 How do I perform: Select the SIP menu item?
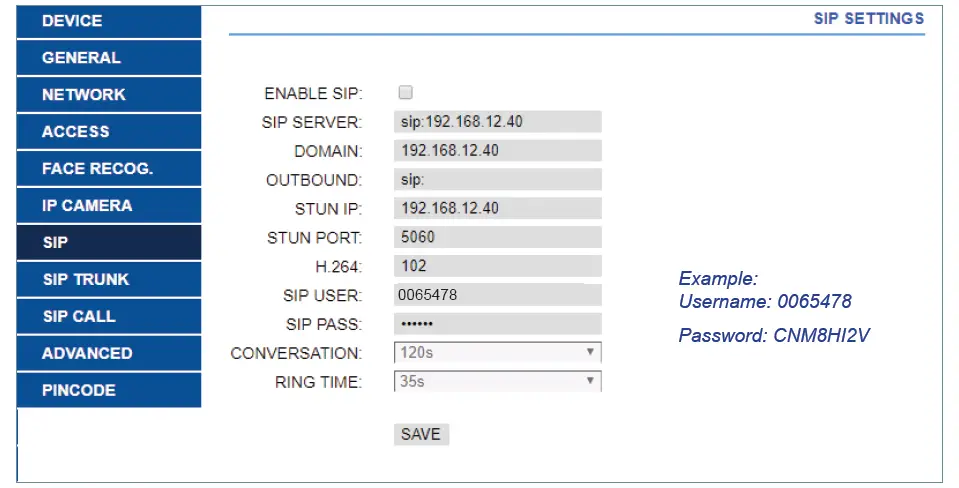108,243
